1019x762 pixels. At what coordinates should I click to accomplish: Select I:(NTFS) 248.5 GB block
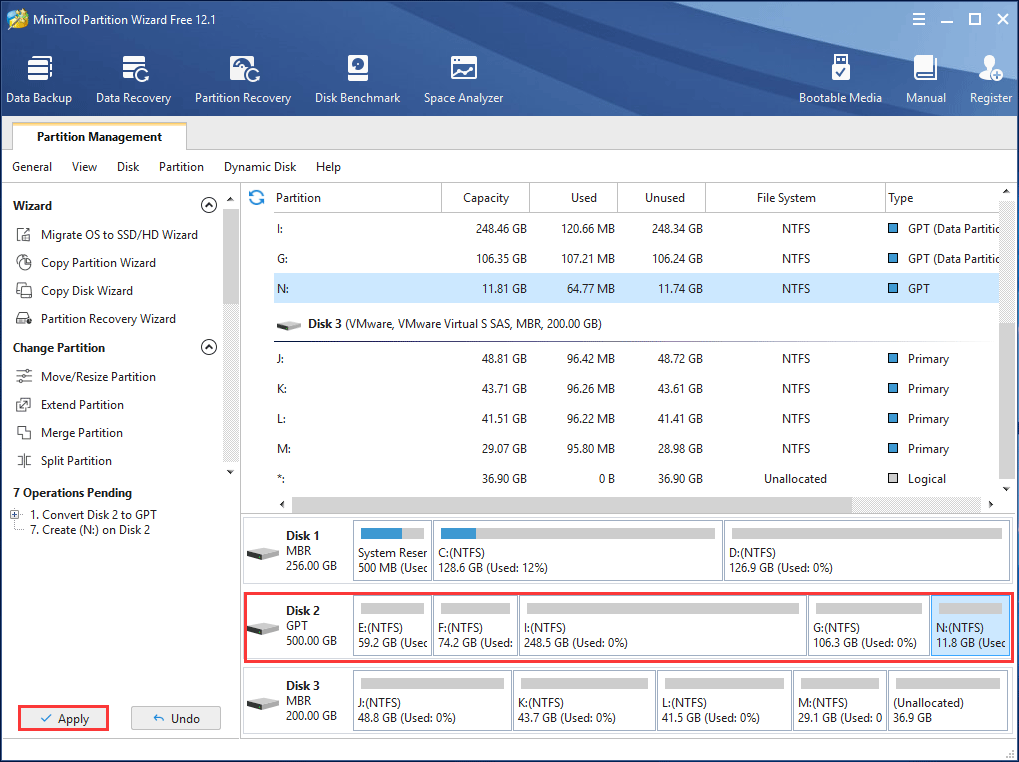(x=663, y=625)
